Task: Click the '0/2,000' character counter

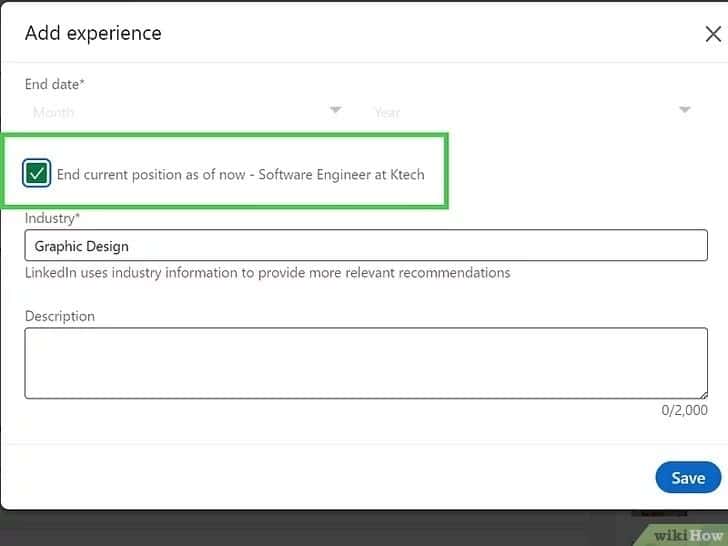Action: pyautogui.click(x=684, y=410)
